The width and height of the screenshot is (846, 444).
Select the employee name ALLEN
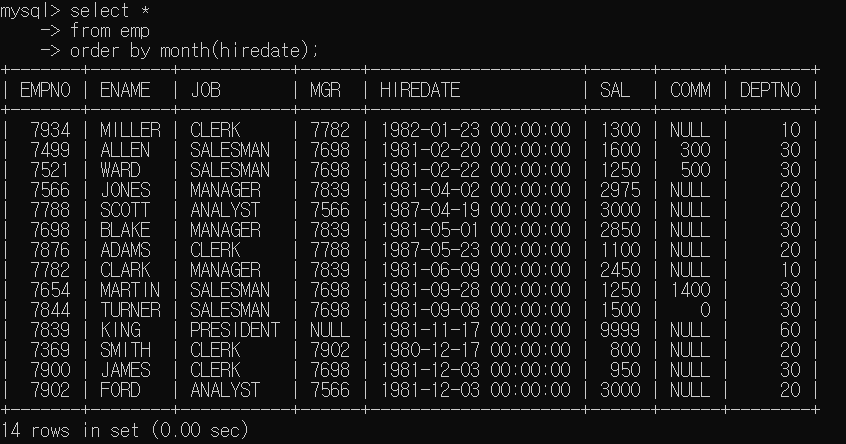pyautogui.click(x=125, y=150)
